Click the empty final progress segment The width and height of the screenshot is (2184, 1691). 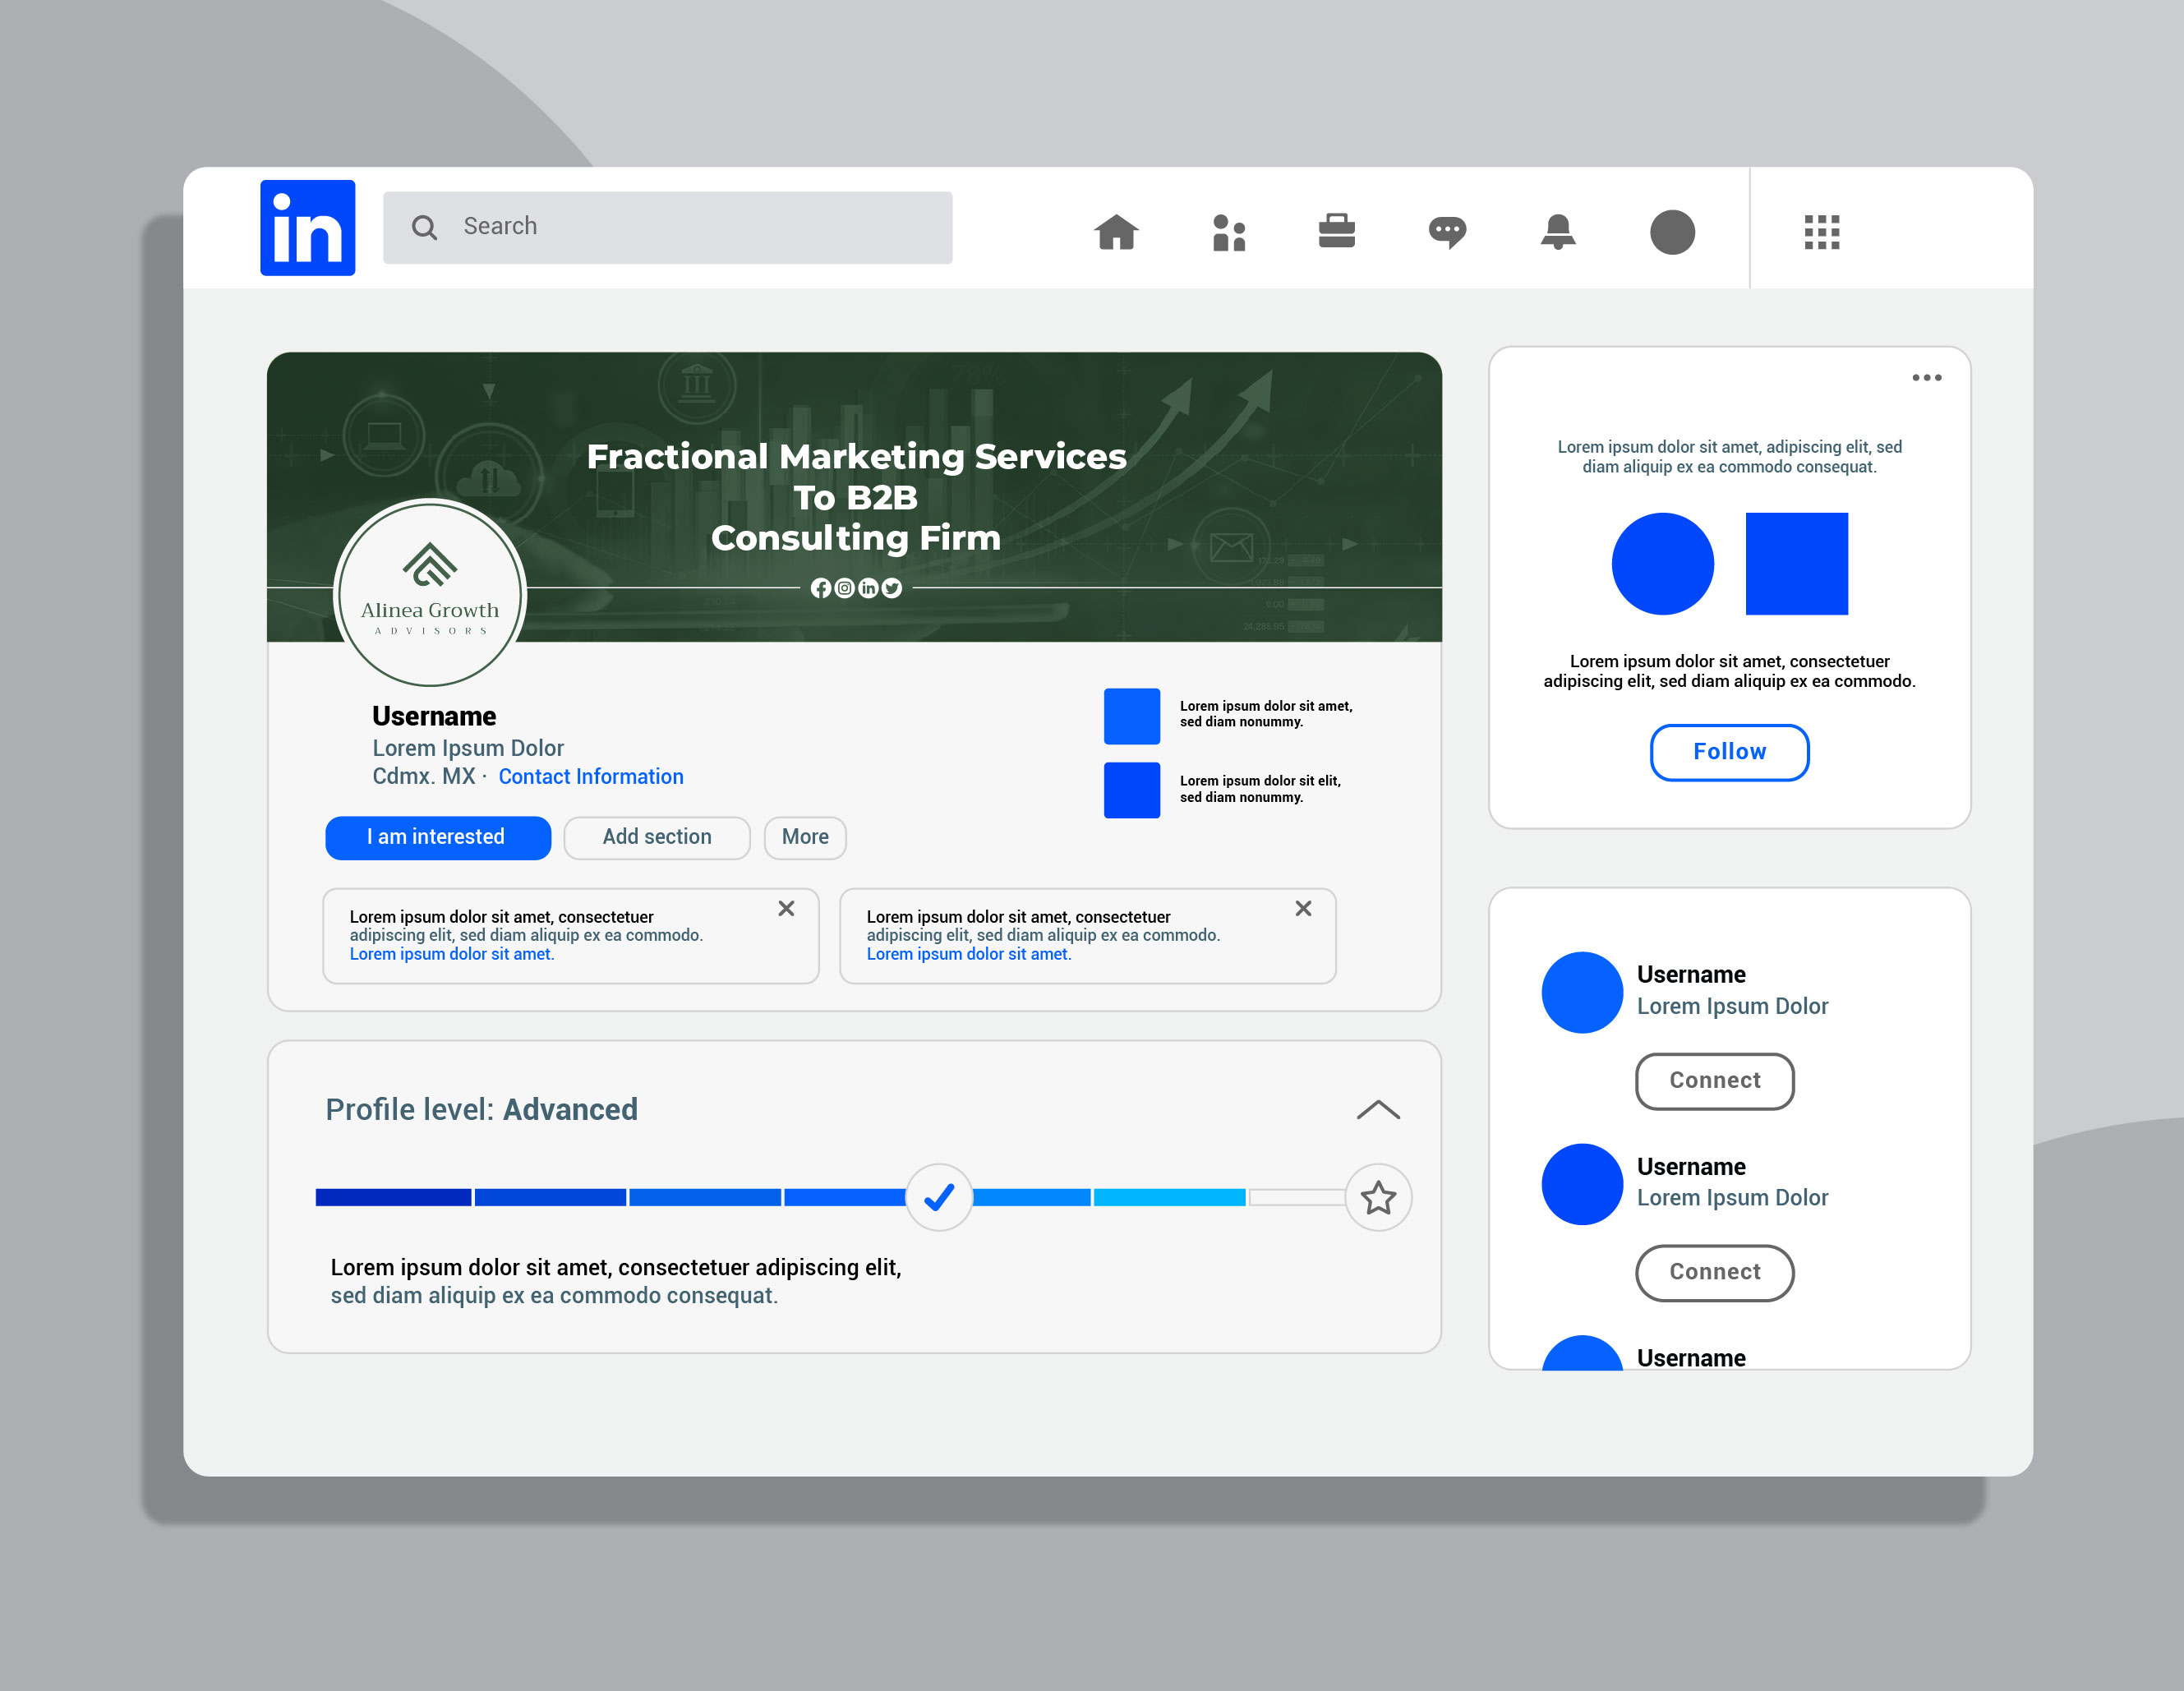[x=1297, y=1197]
